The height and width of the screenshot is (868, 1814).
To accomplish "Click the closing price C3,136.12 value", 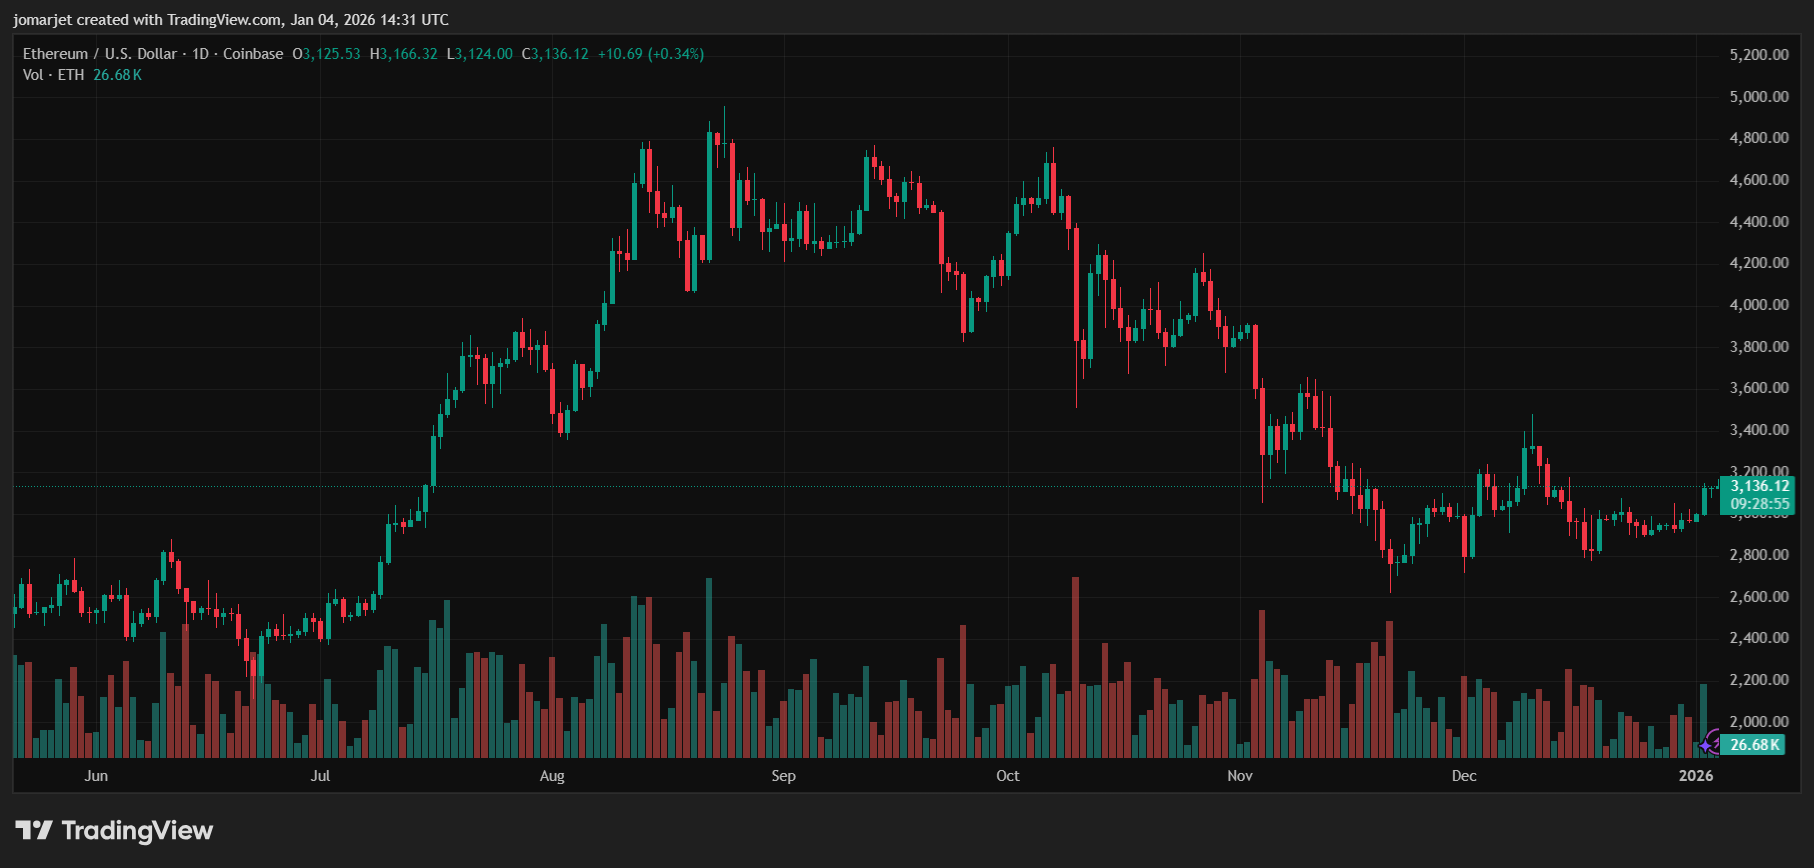I will pyautogui.click(x=555, y=54).
